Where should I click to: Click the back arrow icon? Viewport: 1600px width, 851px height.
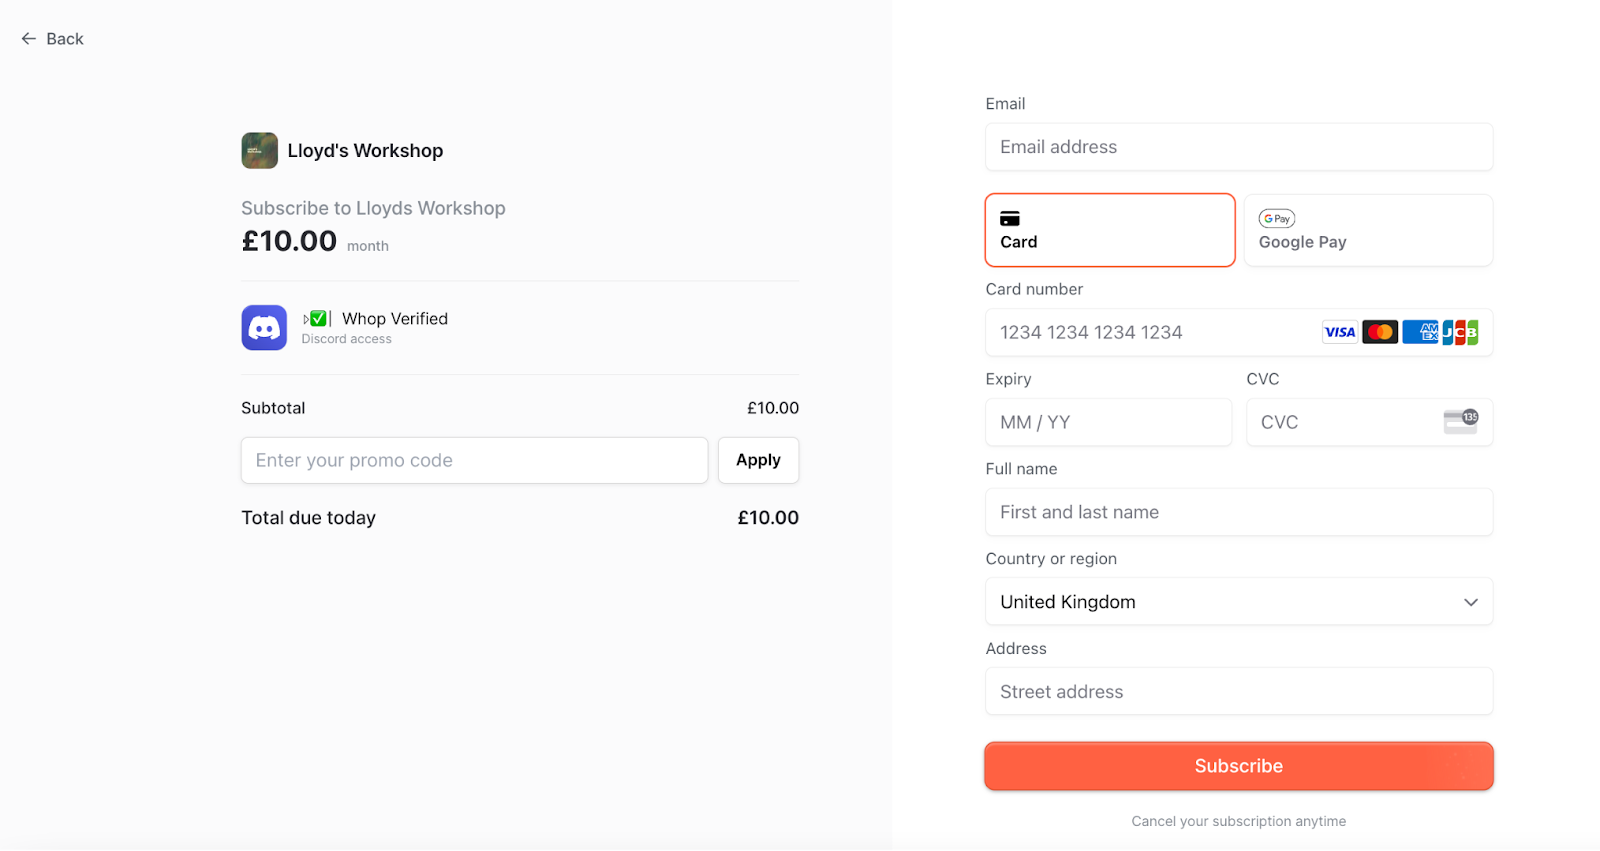[x=29, y=39]
